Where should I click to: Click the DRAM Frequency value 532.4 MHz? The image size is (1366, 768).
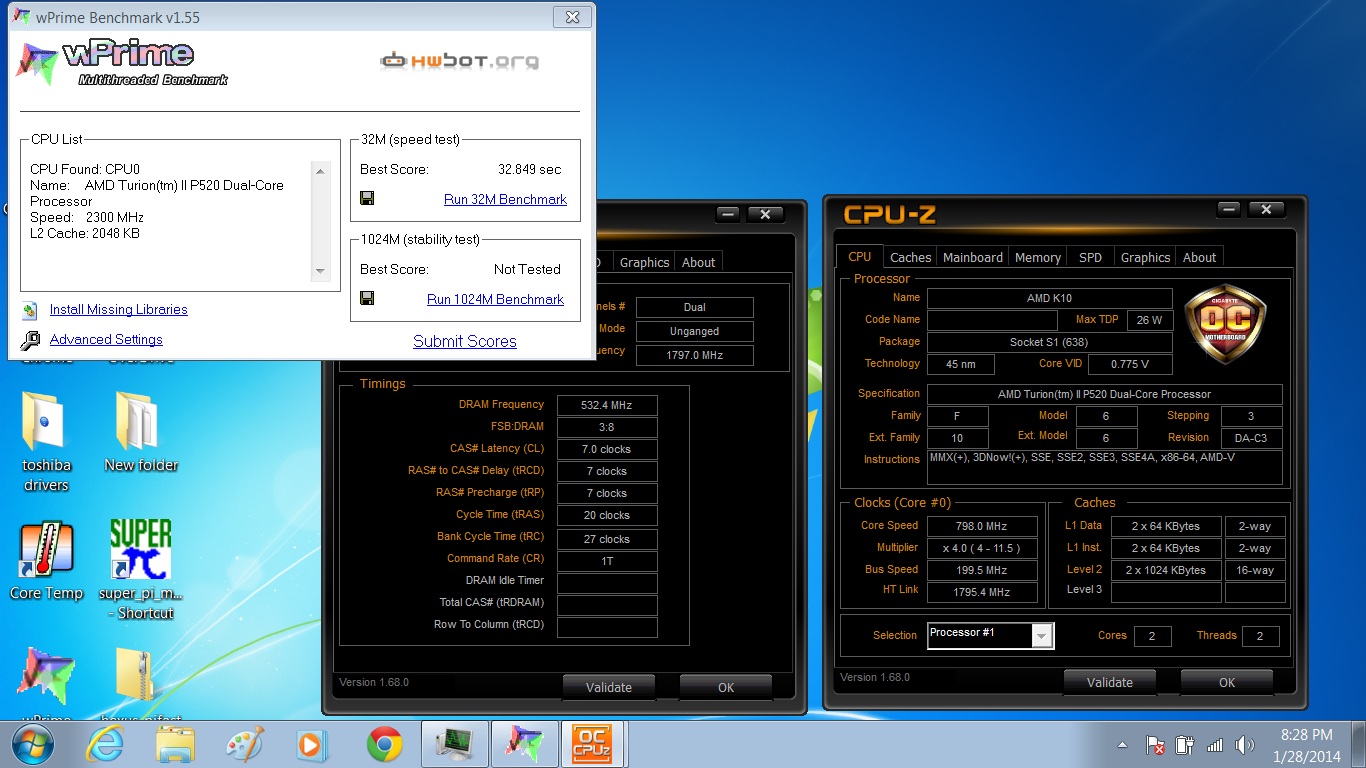(608, 405)
